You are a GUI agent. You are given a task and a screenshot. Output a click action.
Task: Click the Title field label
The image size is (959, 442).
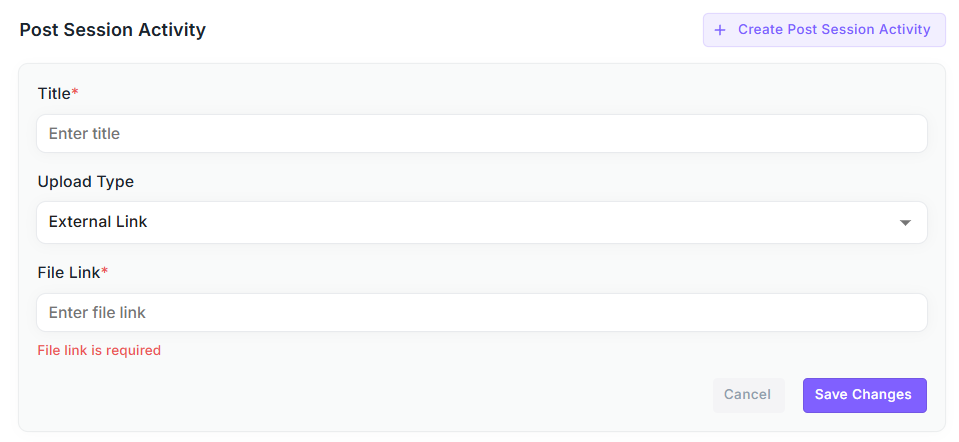pos(54,94)
